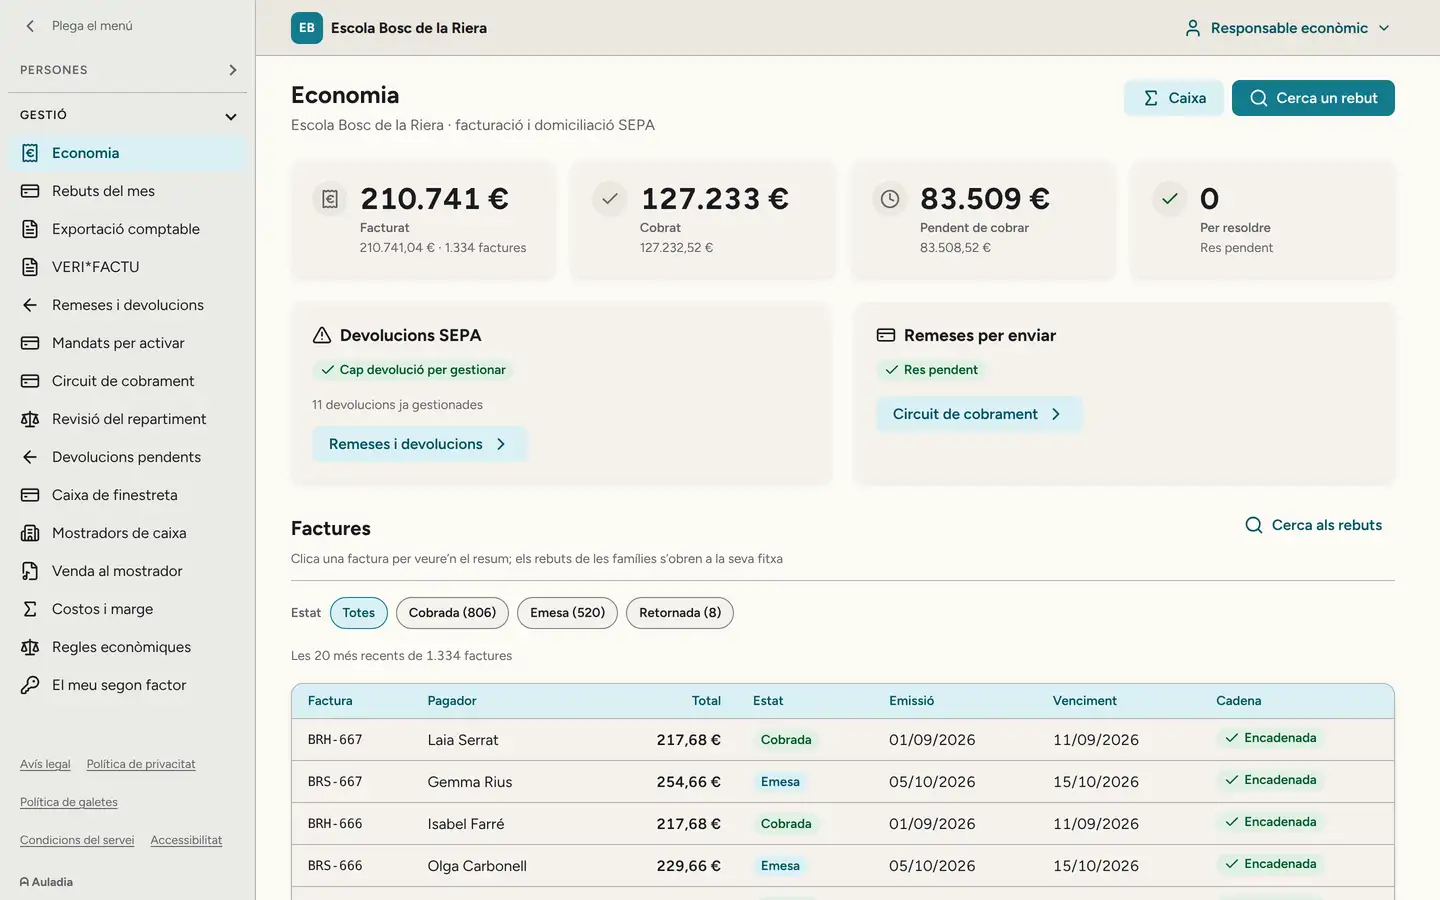Image resolution: width=1440 pixels, height=900 pixels.
Task: Open the Condicions del servei link
Action: click(77, 840)
